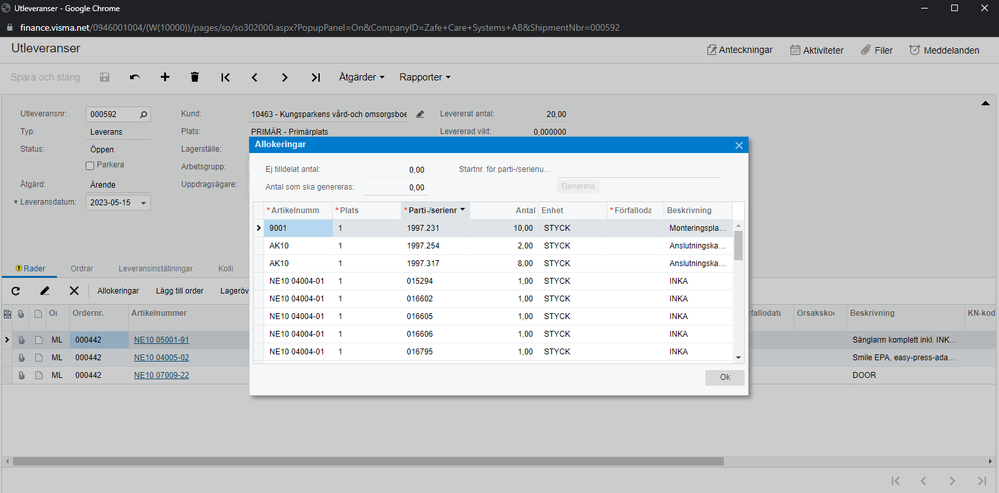Collapse the header form with the triangle
The width and height of the screenshot is (999, 493).
[985, 103]
